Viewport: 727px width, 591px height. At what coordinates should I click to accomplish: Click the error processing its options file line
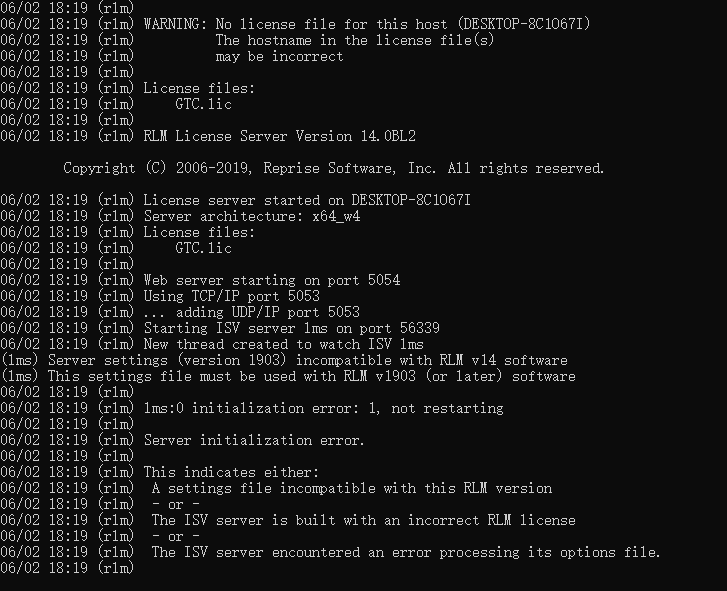(x=331, y=553)
